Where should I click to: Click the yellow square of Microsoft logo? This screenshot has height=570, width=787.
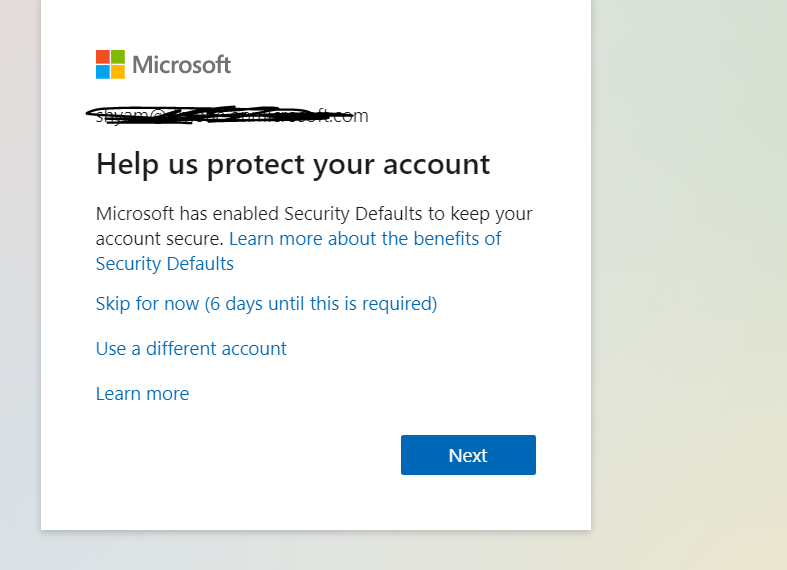pyautogui.click(x=118, y=72)
